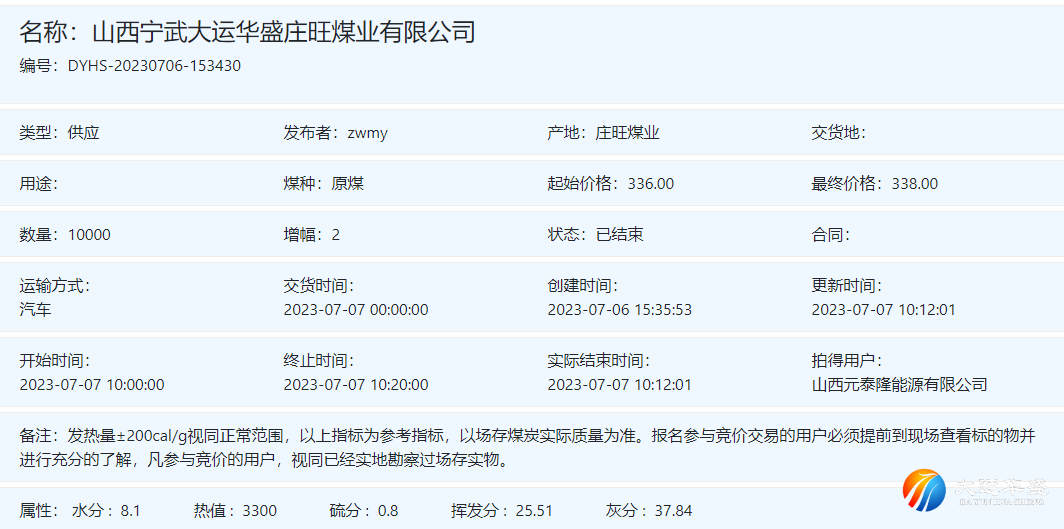Screen dimensions: 1064x529
Task: Click the listing number DYHS-20230706-153430
Action: (x=154, y=66)
